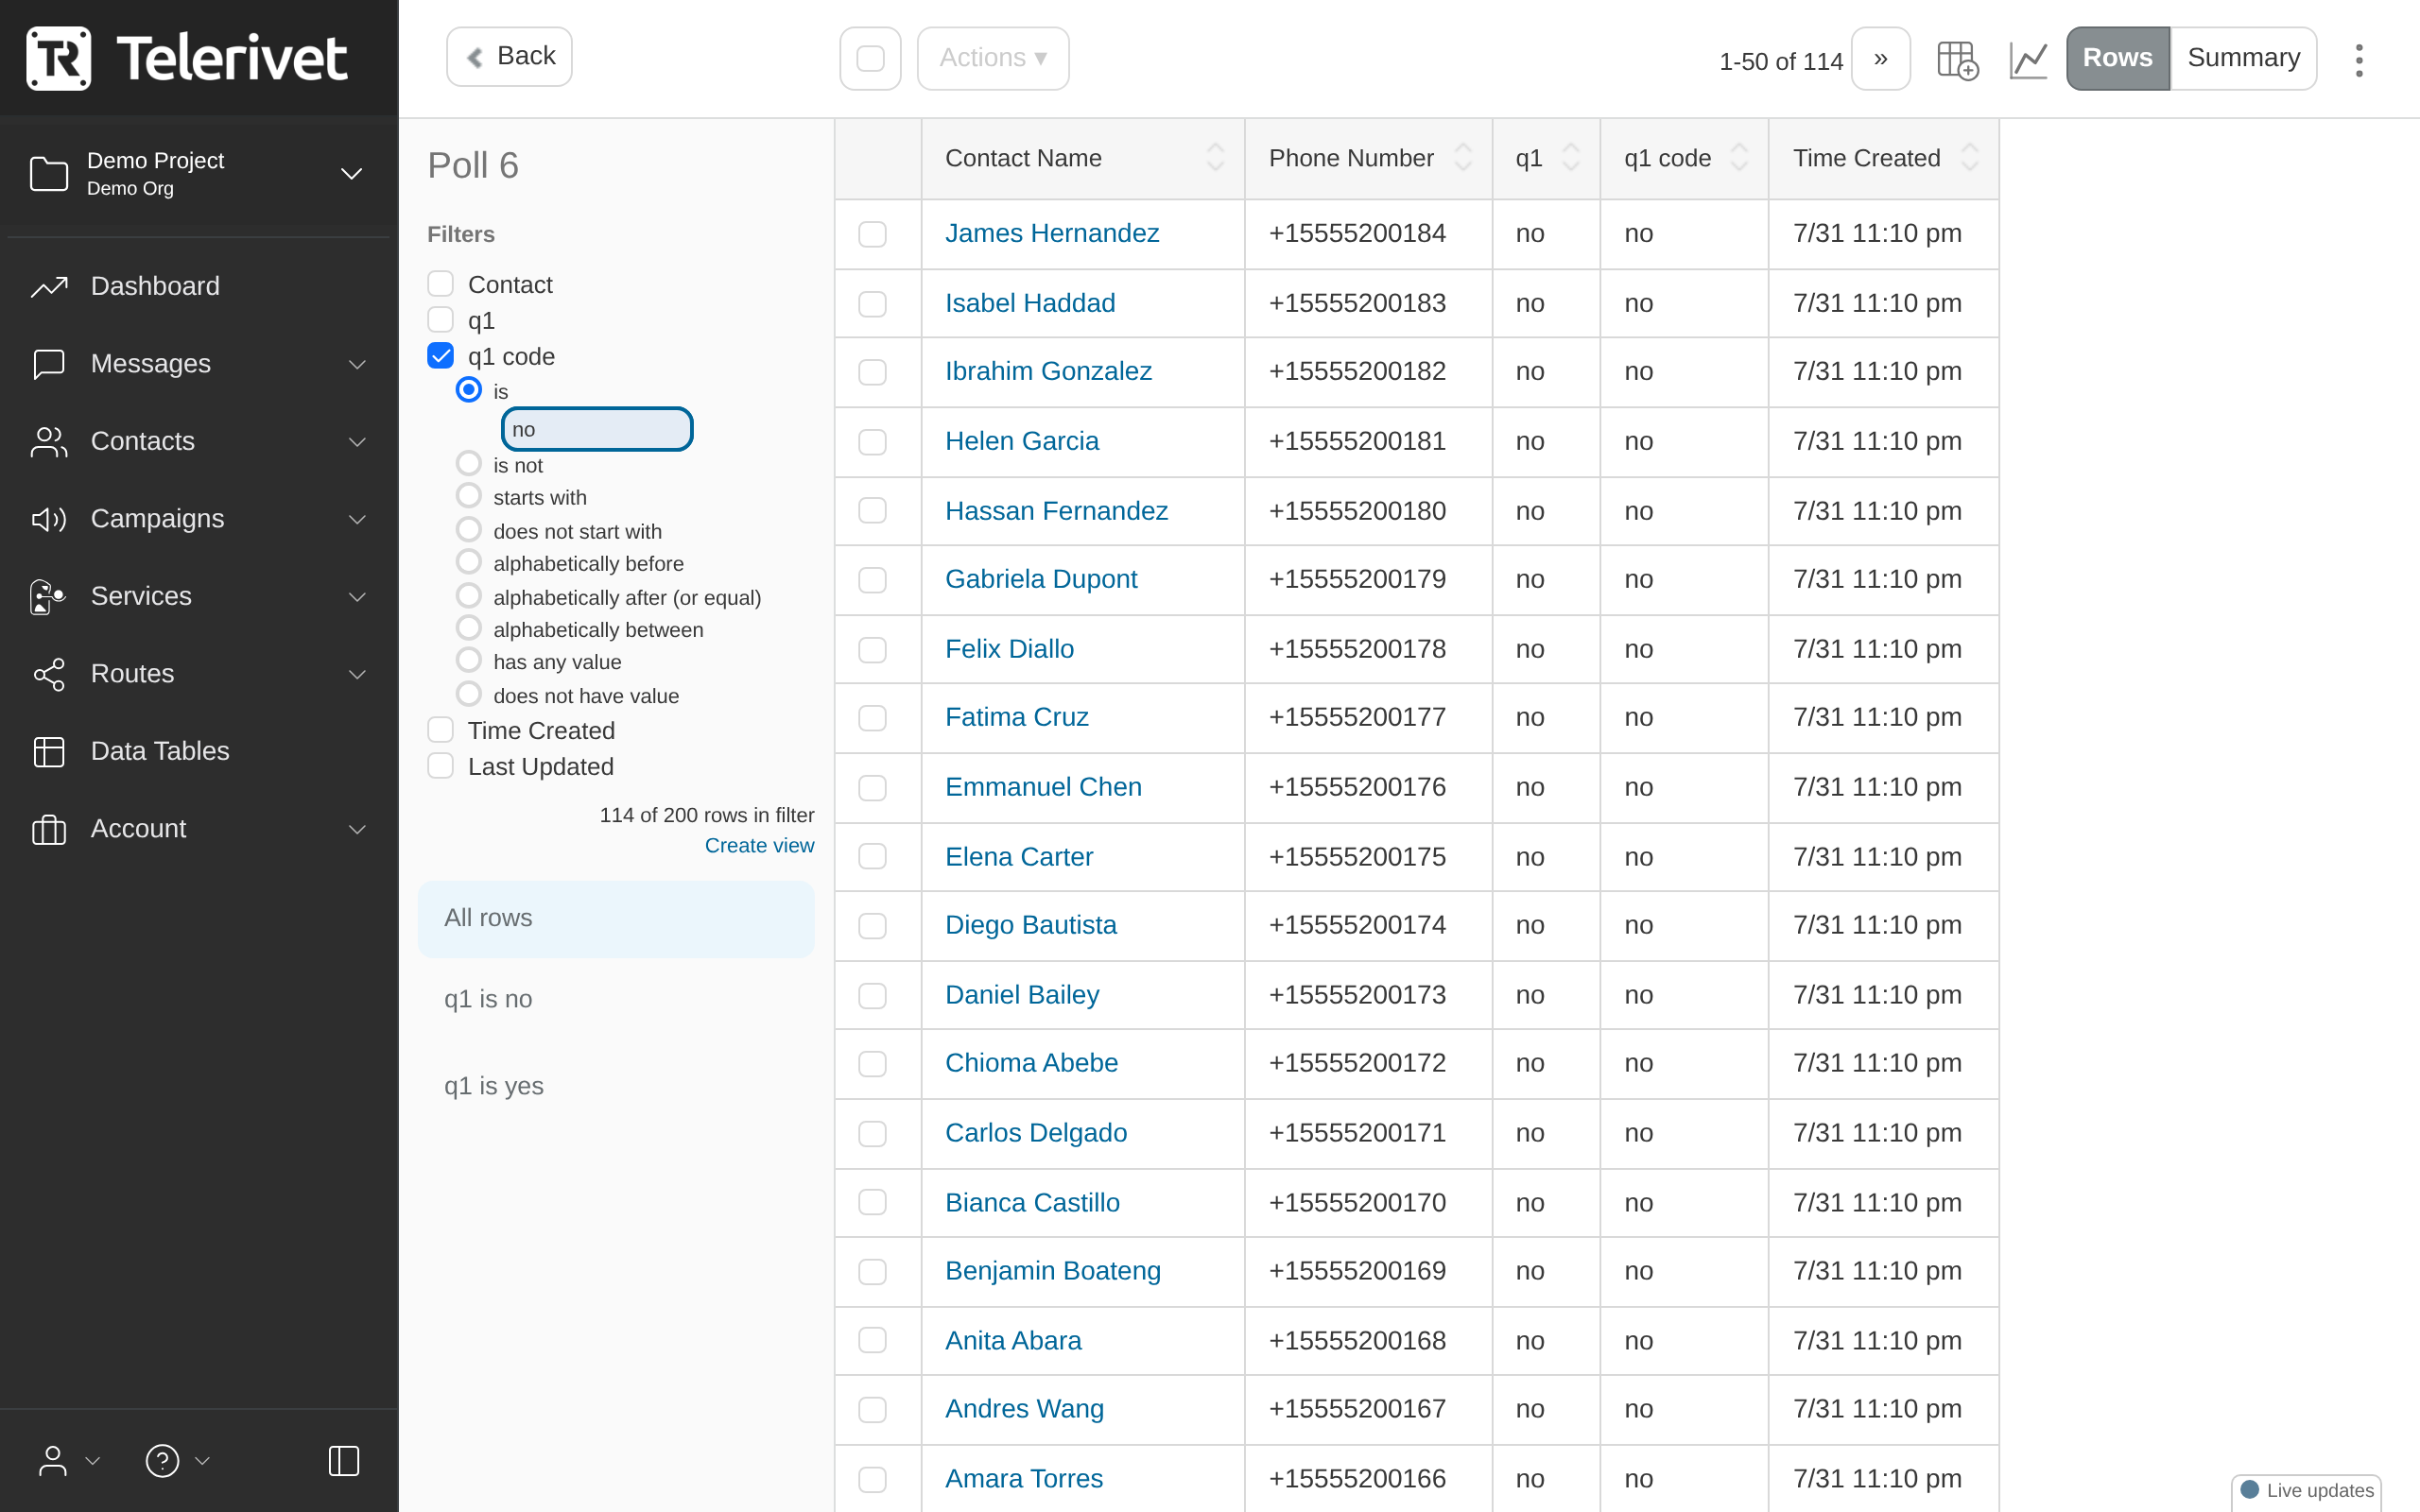Click the Demo Project folder icon

point(49,173)
